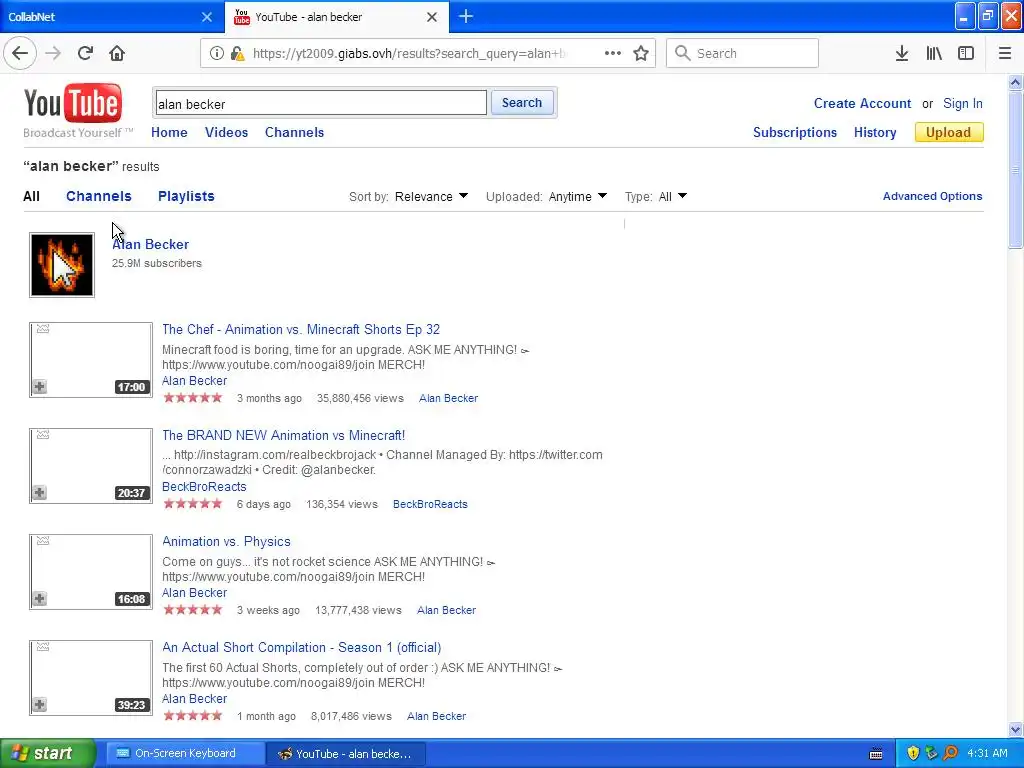Open the Channels navigation link in header
This screenshot has height=768, width=1024.
(x=295, y=133)
